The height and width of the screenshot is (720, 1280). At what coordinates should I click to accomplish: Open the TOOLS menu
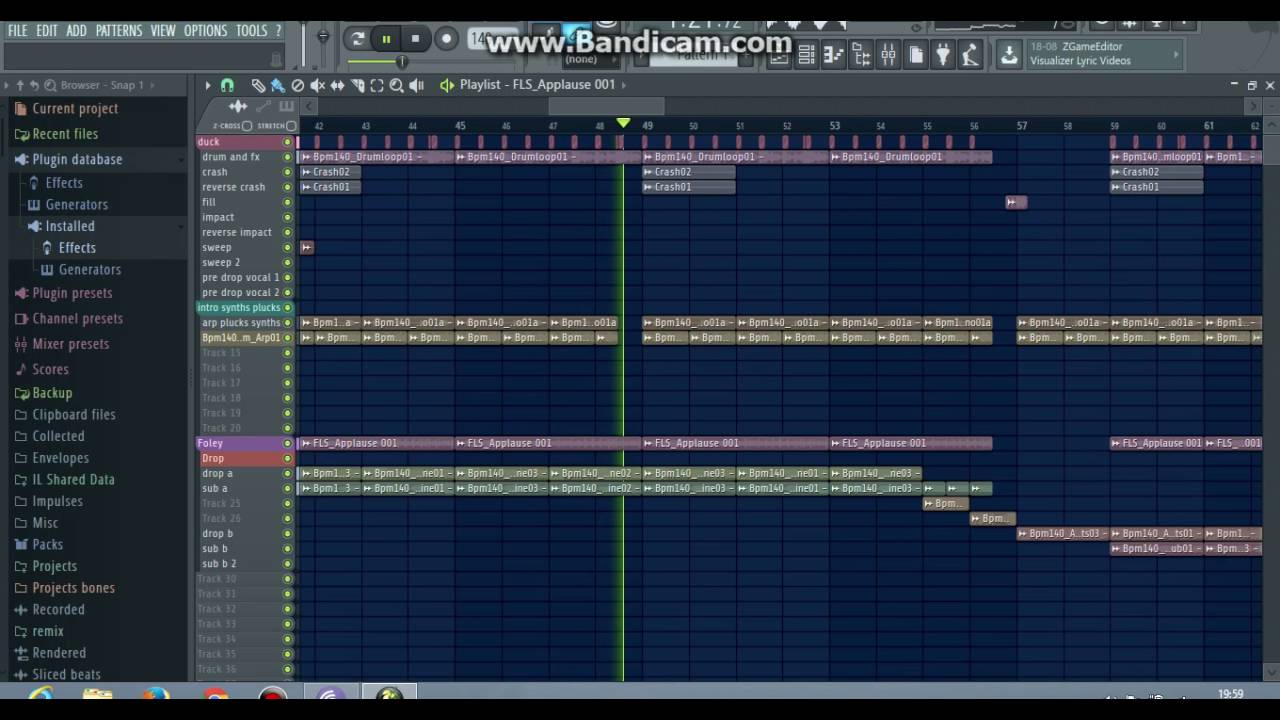tap(252, 31)
